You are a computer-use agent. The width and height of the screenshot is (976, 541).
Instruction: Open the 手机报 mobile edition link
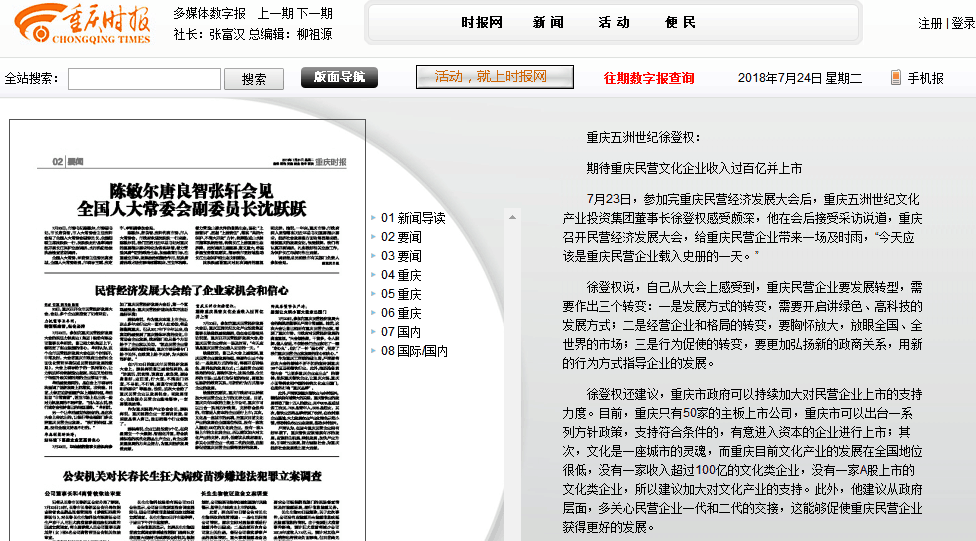pyautogui.click(x=925, y=78)
